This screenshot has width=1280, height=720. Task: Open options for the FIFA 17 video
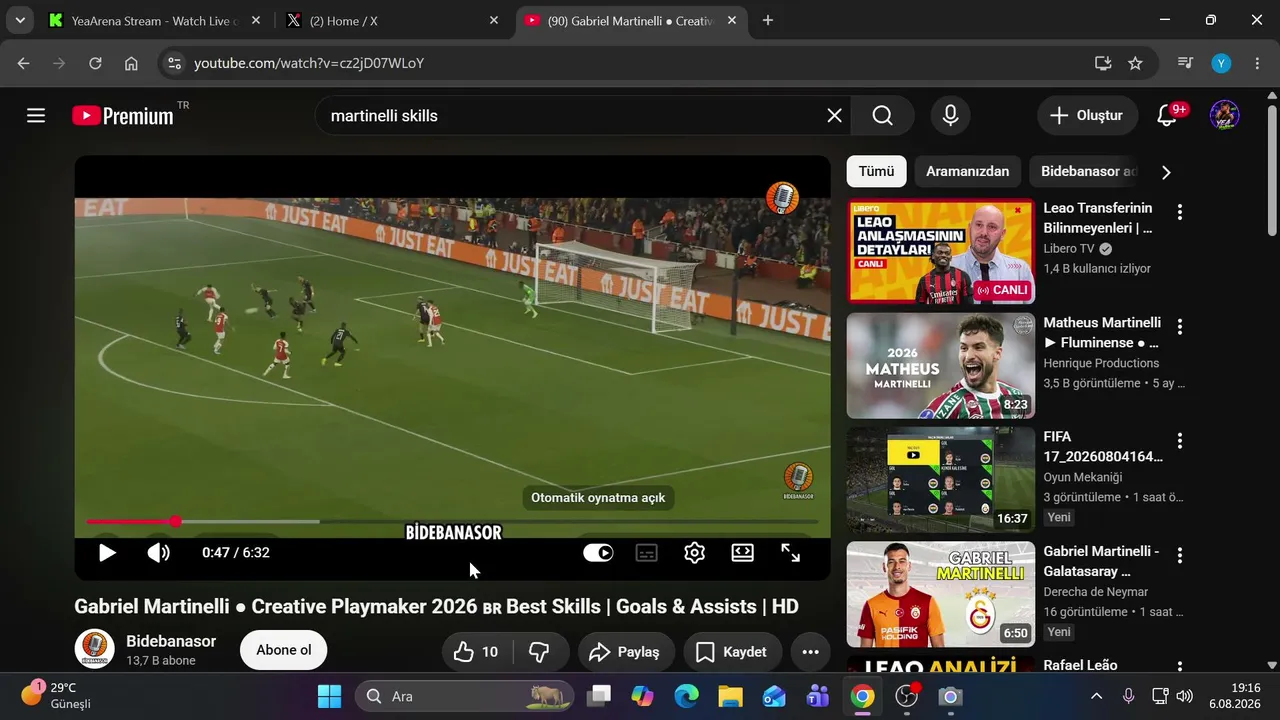[x=1180, y=440]
